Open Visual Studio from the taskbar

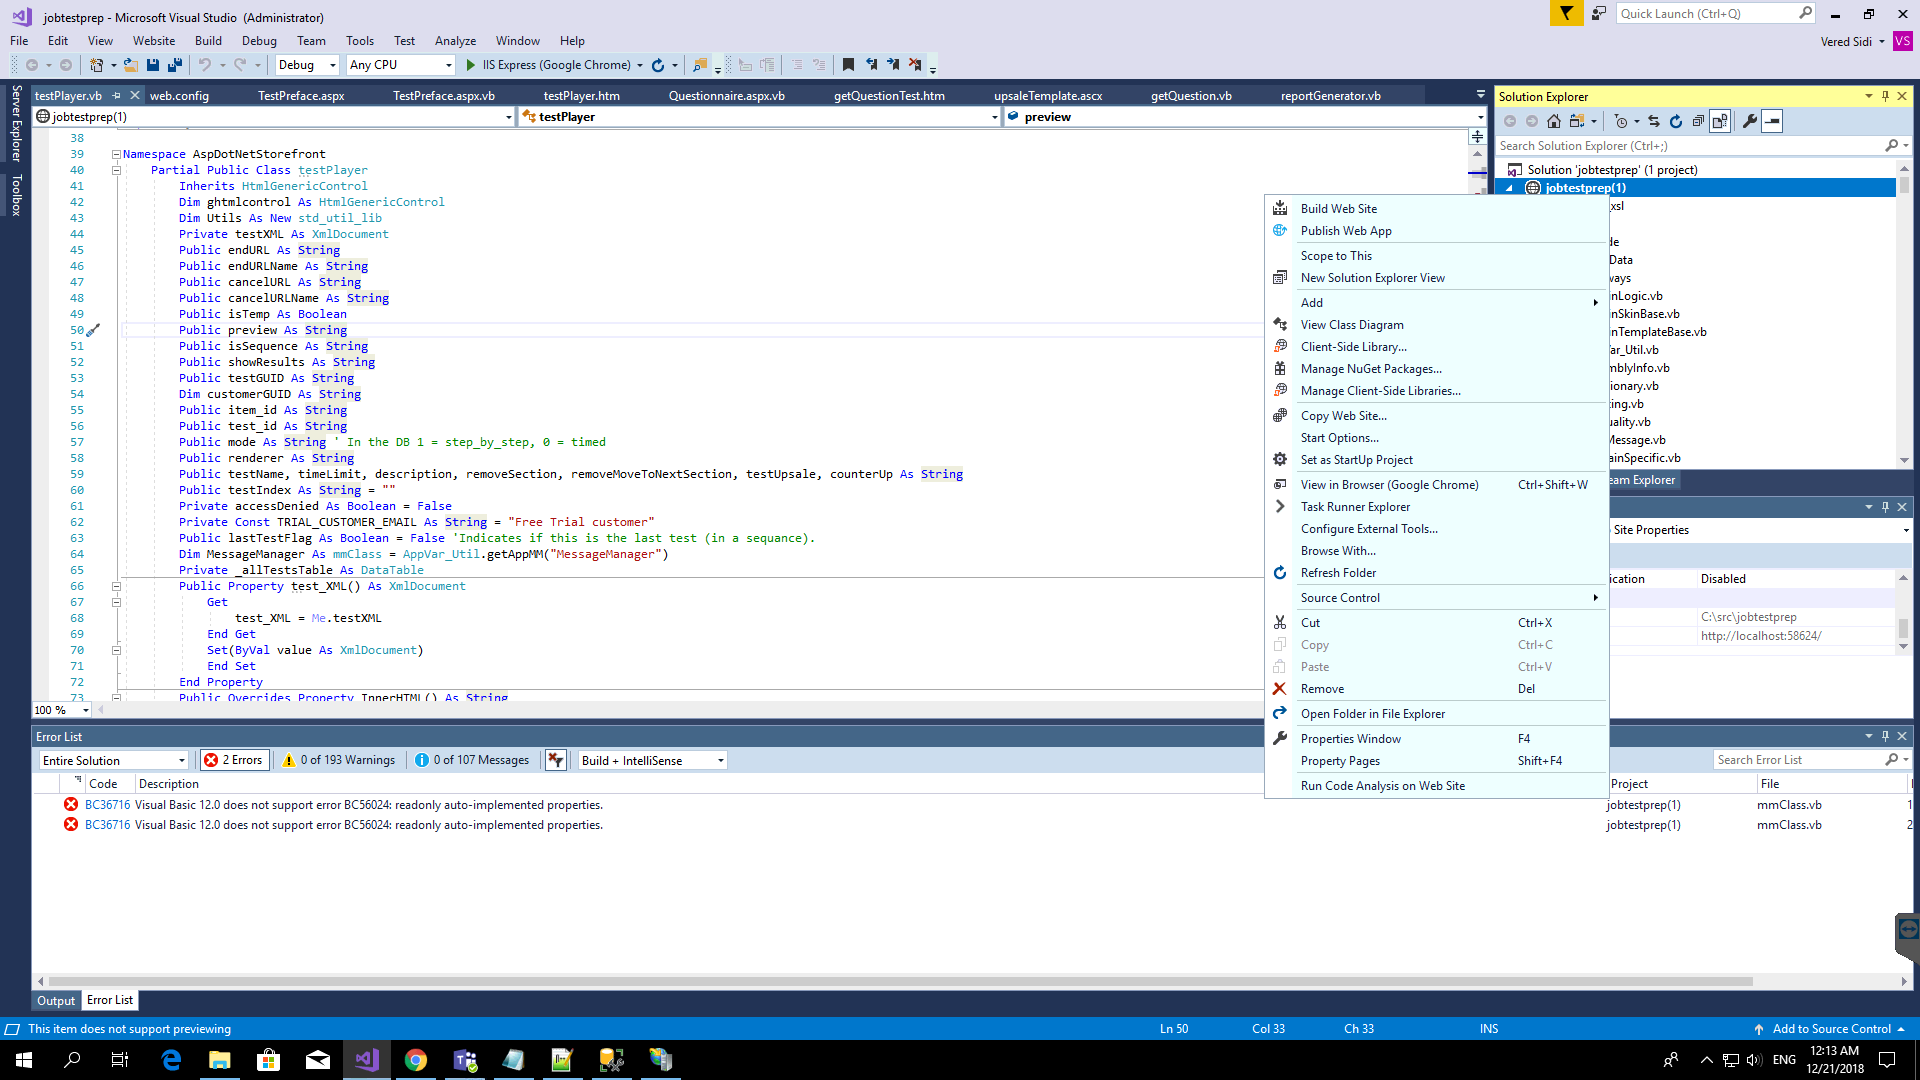[x=367, y=1059]
